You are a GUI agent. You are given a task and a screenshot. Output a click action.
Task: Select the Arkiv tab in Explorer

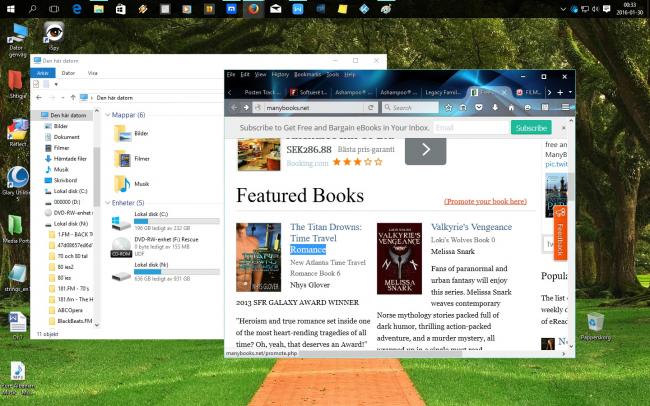coord(43,73)
